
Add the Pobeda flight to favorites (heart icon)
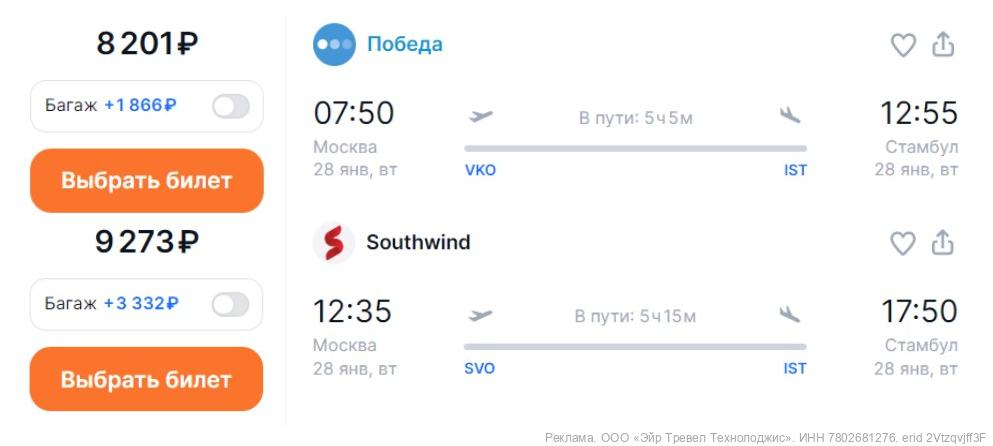pyautogui.click(x=903, y=45)
